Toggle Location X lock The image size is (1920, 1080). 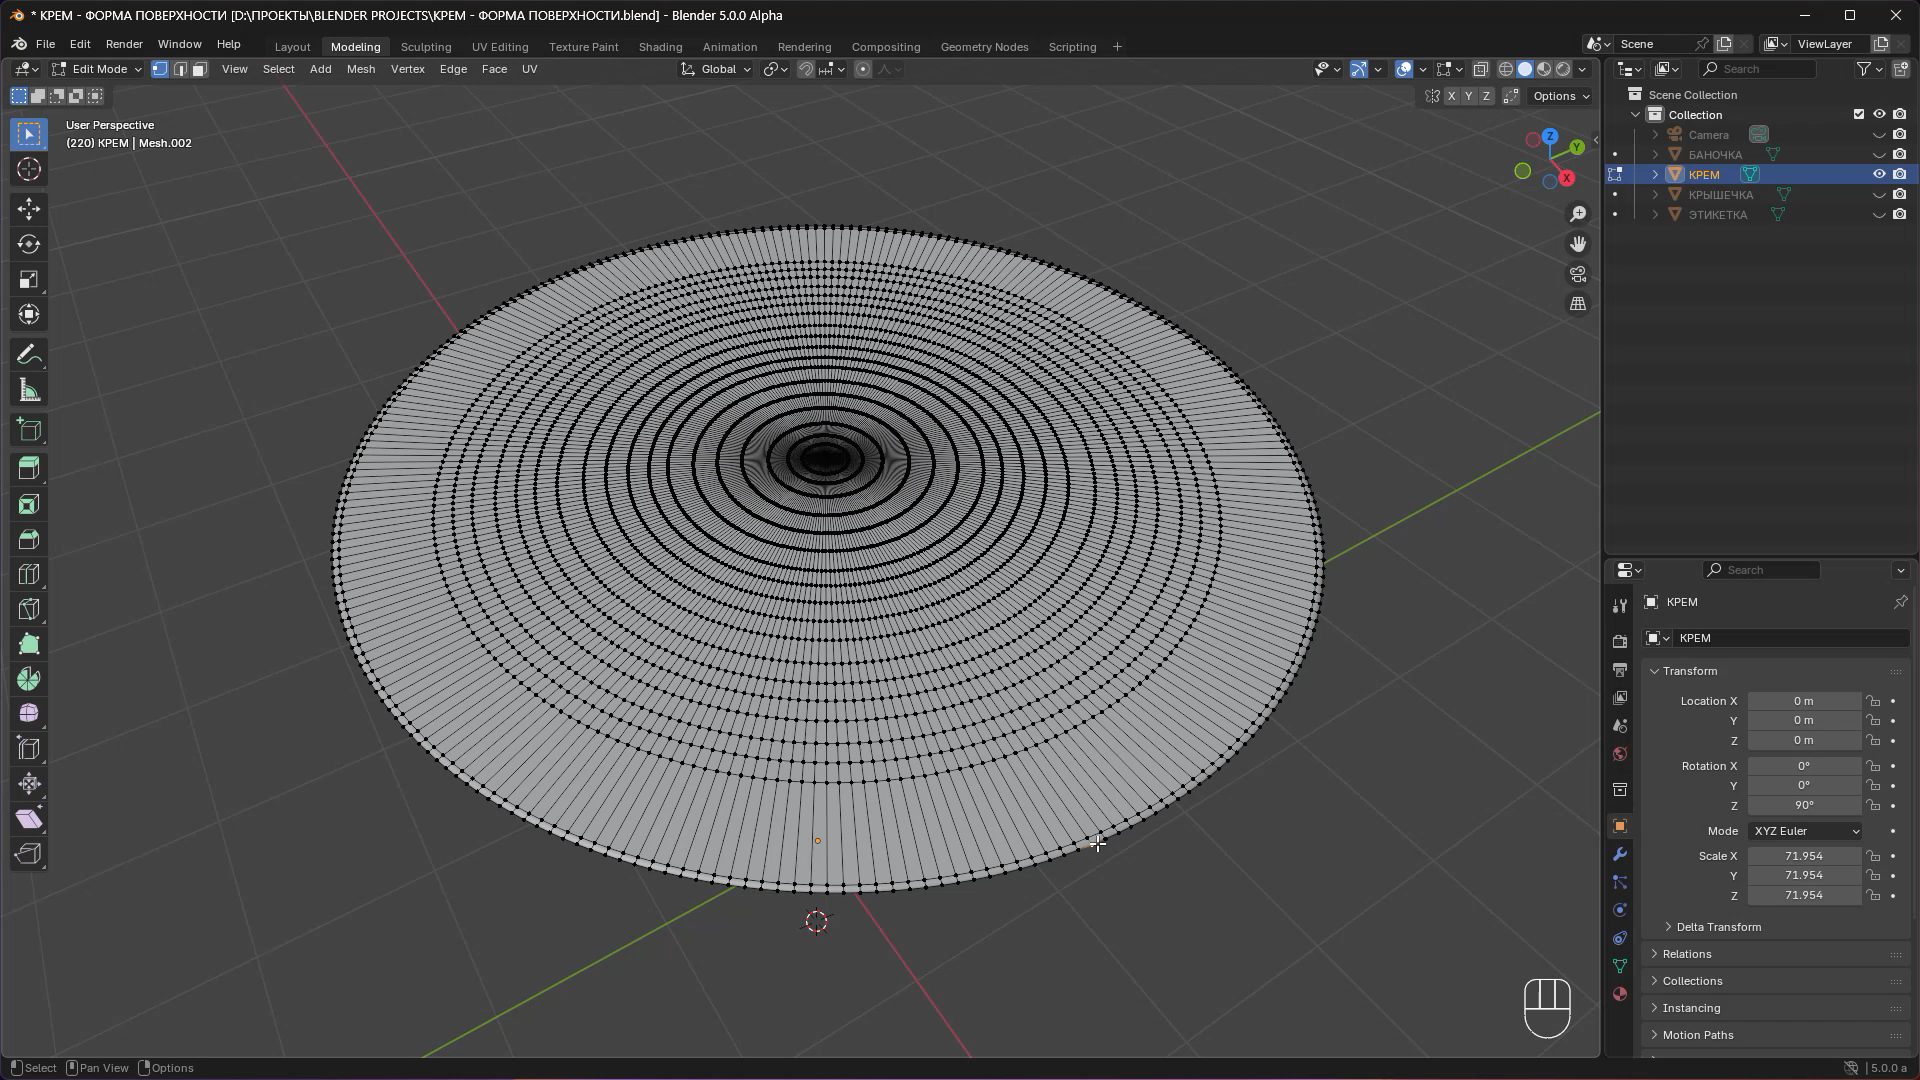pos(1873,701)
